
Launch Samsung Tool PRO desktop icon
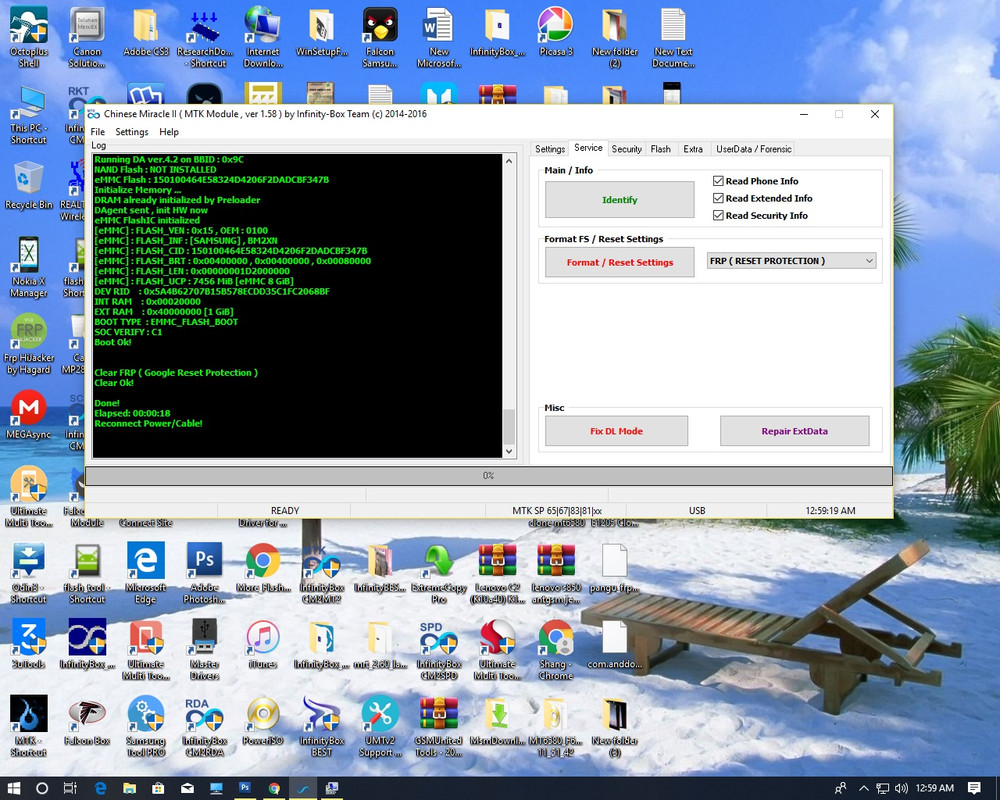145,726
